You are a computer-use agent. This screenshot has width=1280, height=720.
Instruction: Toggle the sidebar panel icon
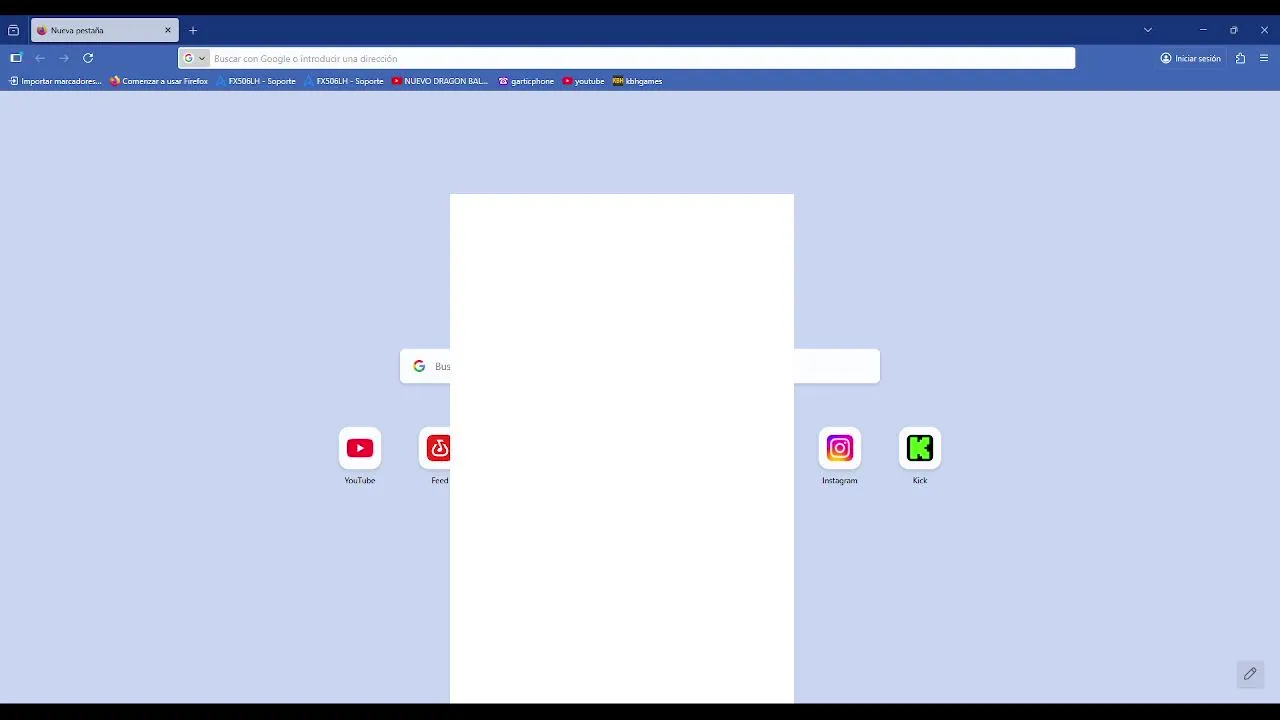tap(16, 58)
